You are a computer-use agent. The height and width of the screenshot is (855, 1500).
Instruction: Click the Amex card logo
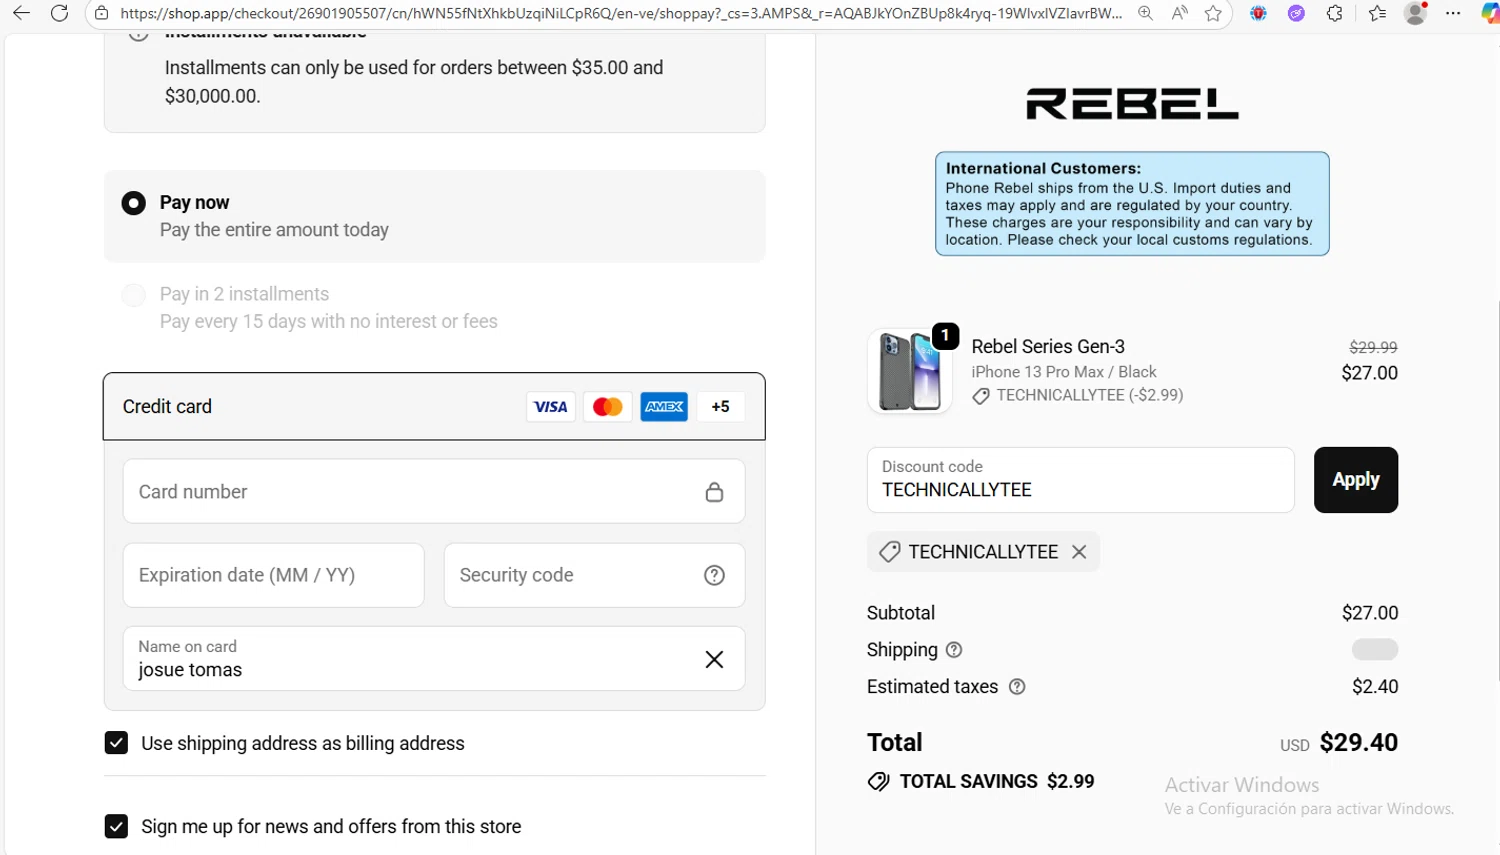tap(664, 407)
